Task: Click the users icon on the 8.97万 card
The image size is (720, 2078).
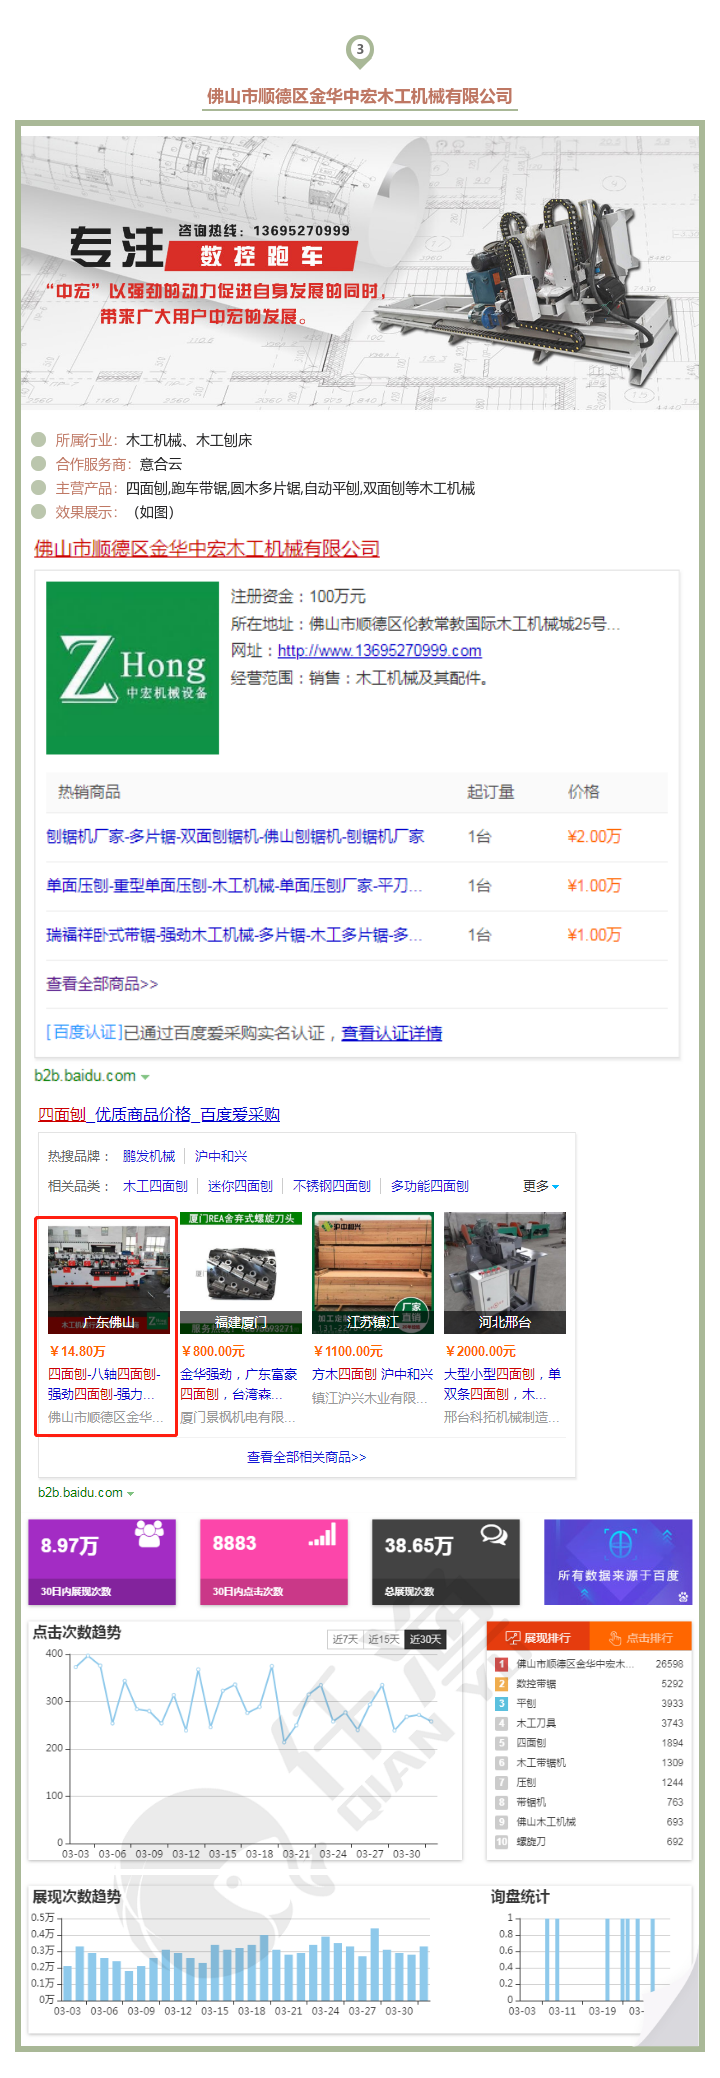Action: 149,1534
